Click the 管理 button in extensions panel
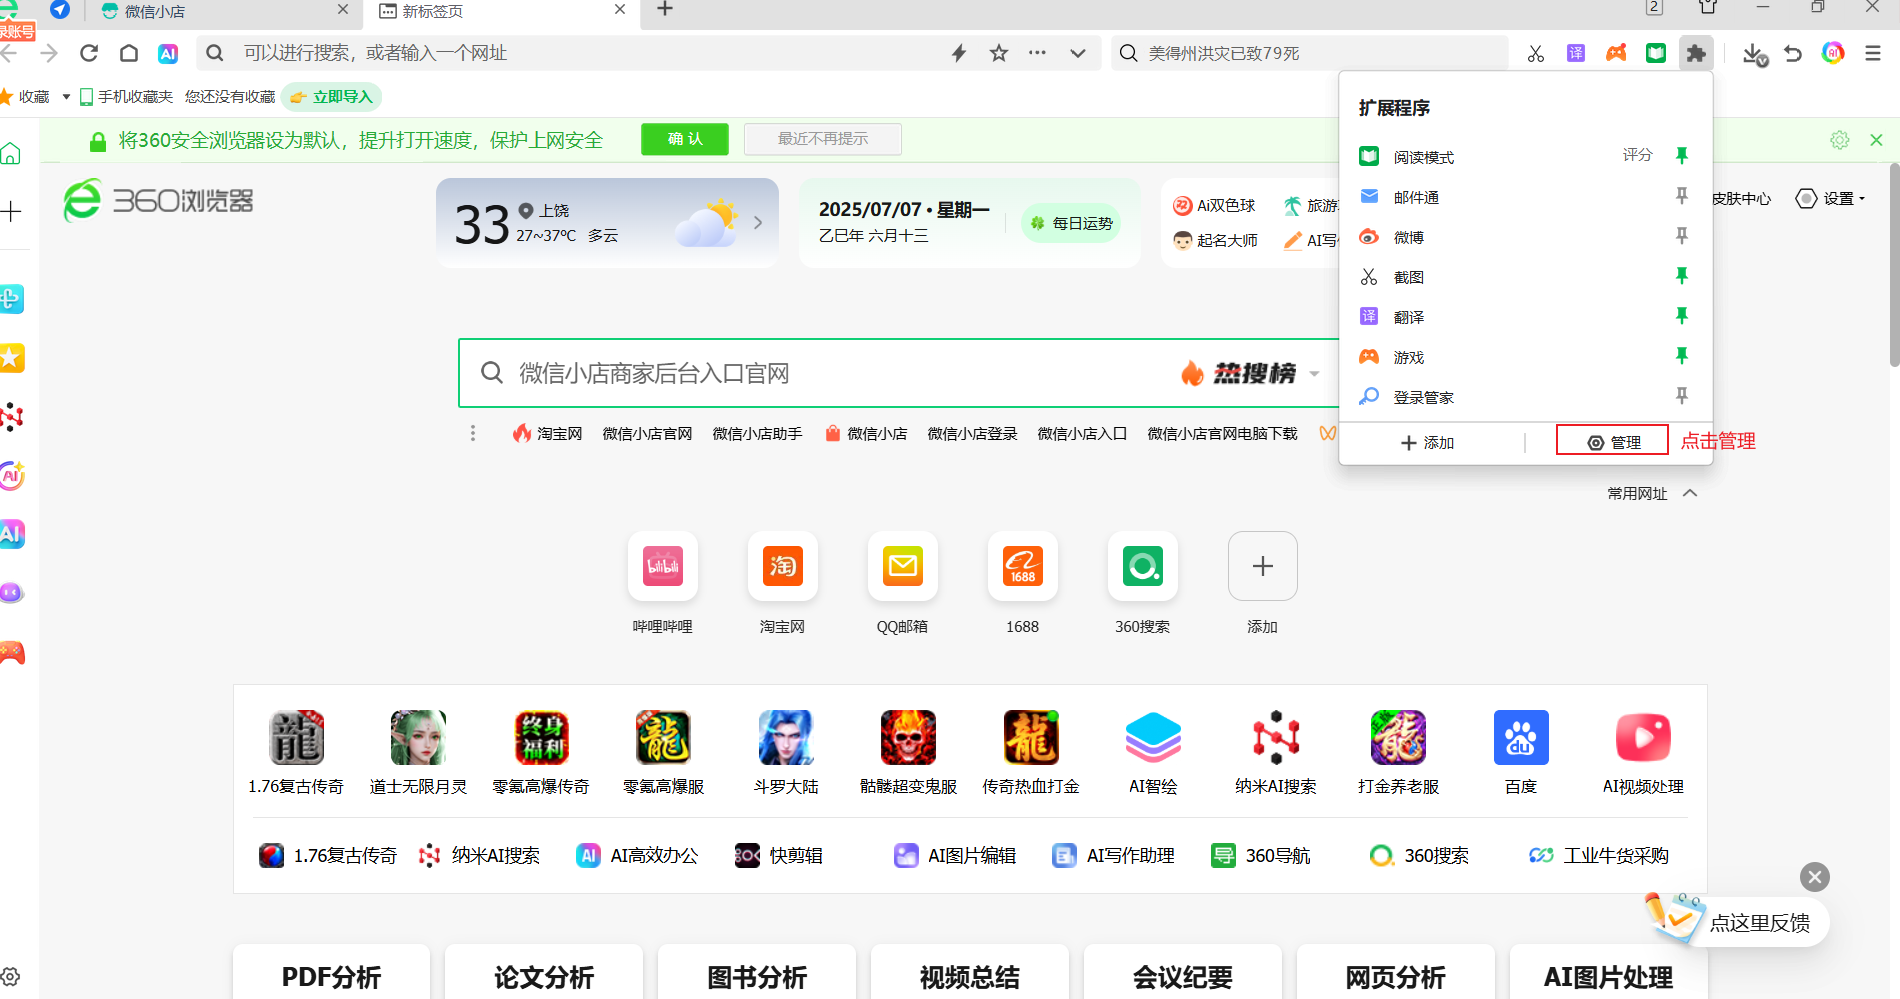Viewport: 1900px width, 999px height. tap(1612, 440)
